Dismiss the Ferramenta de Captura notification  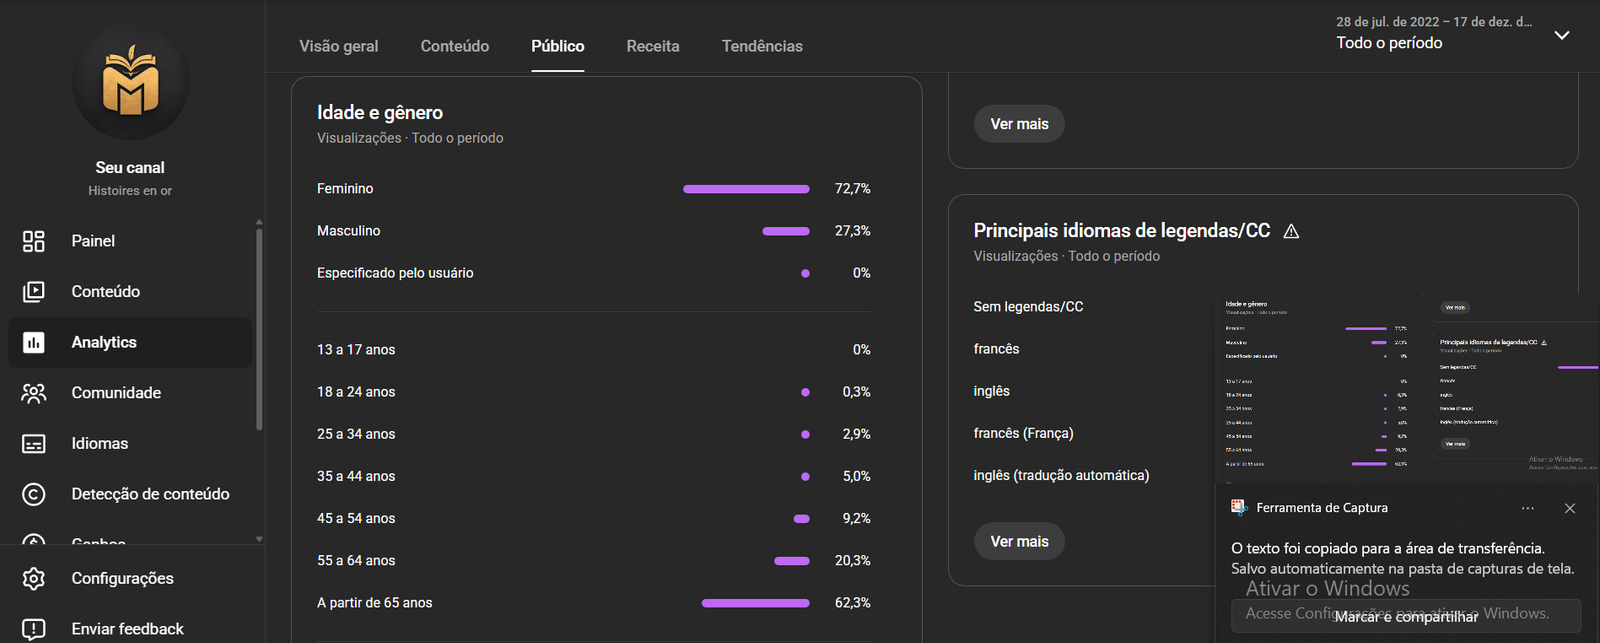pyautogui.click(x=1569, y=508)
